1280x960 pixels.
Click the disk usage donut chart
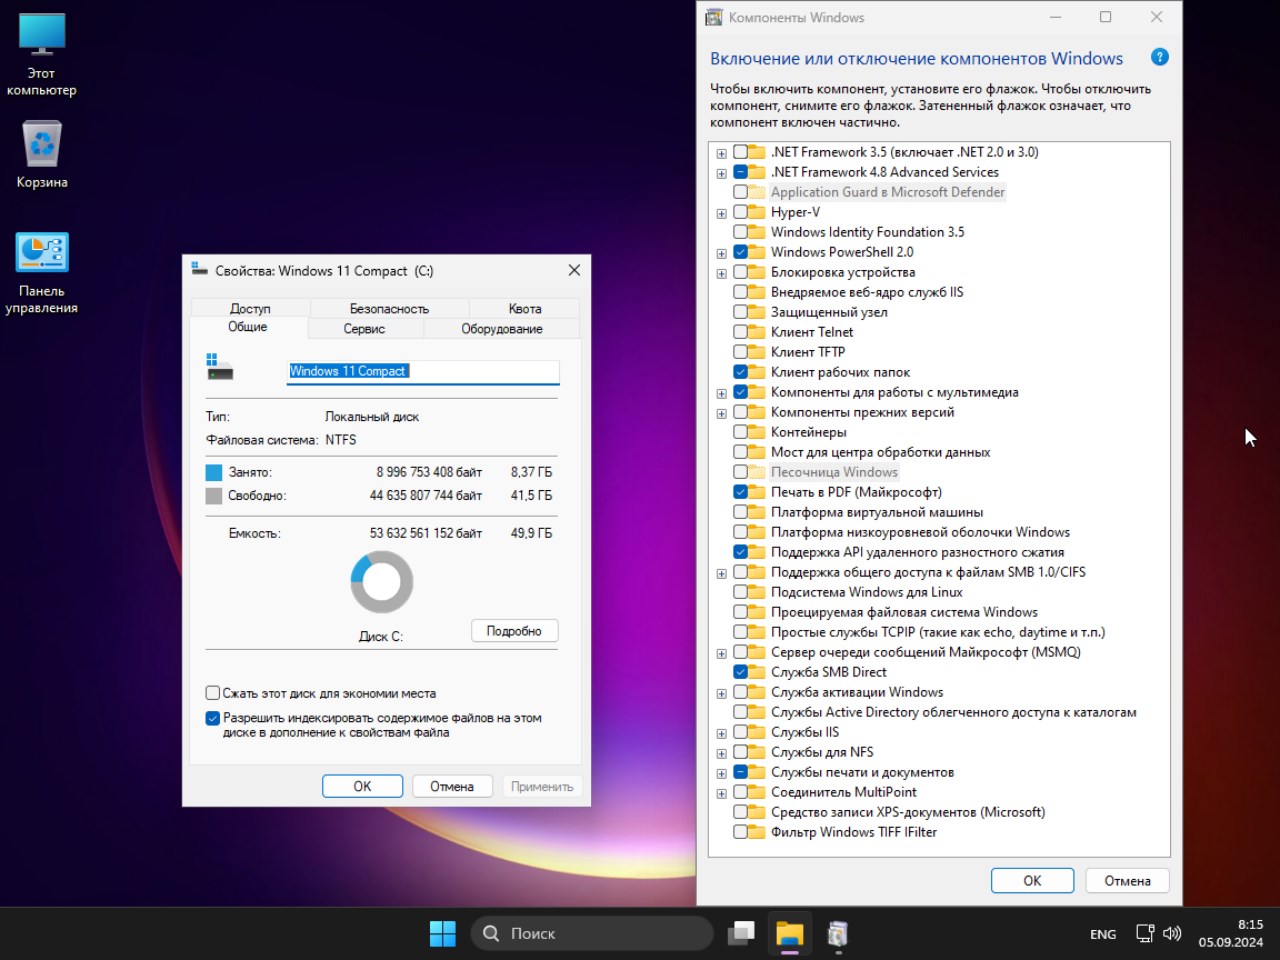381,582
